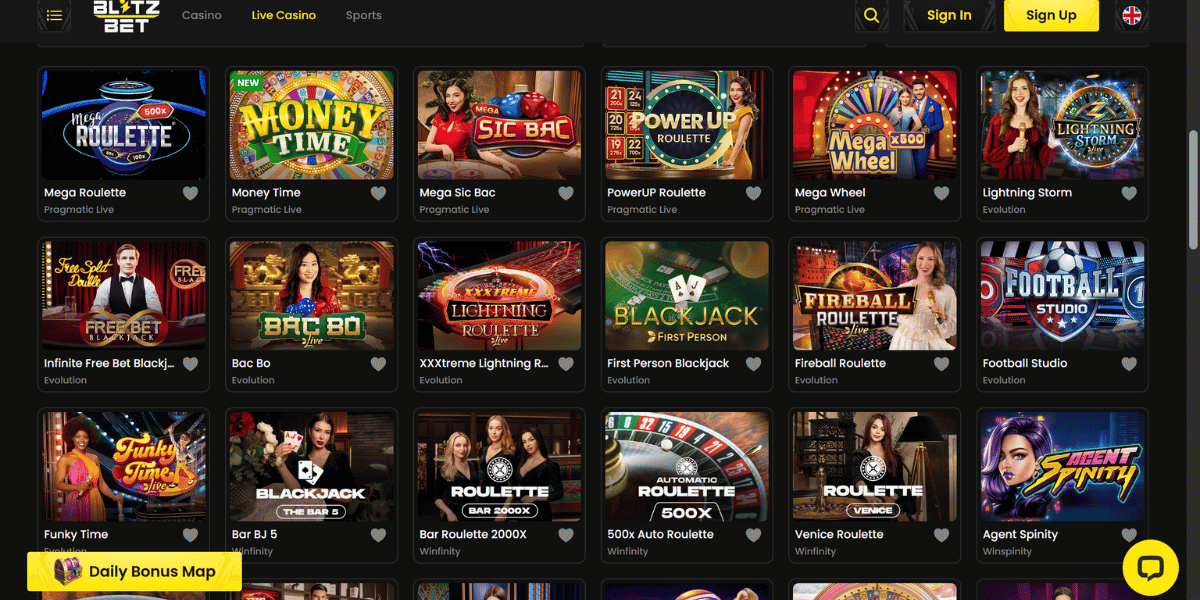Open the Lightning Storm thumbnail
Viewport: 1200px width, 600px height.
tap(1062, 125)
